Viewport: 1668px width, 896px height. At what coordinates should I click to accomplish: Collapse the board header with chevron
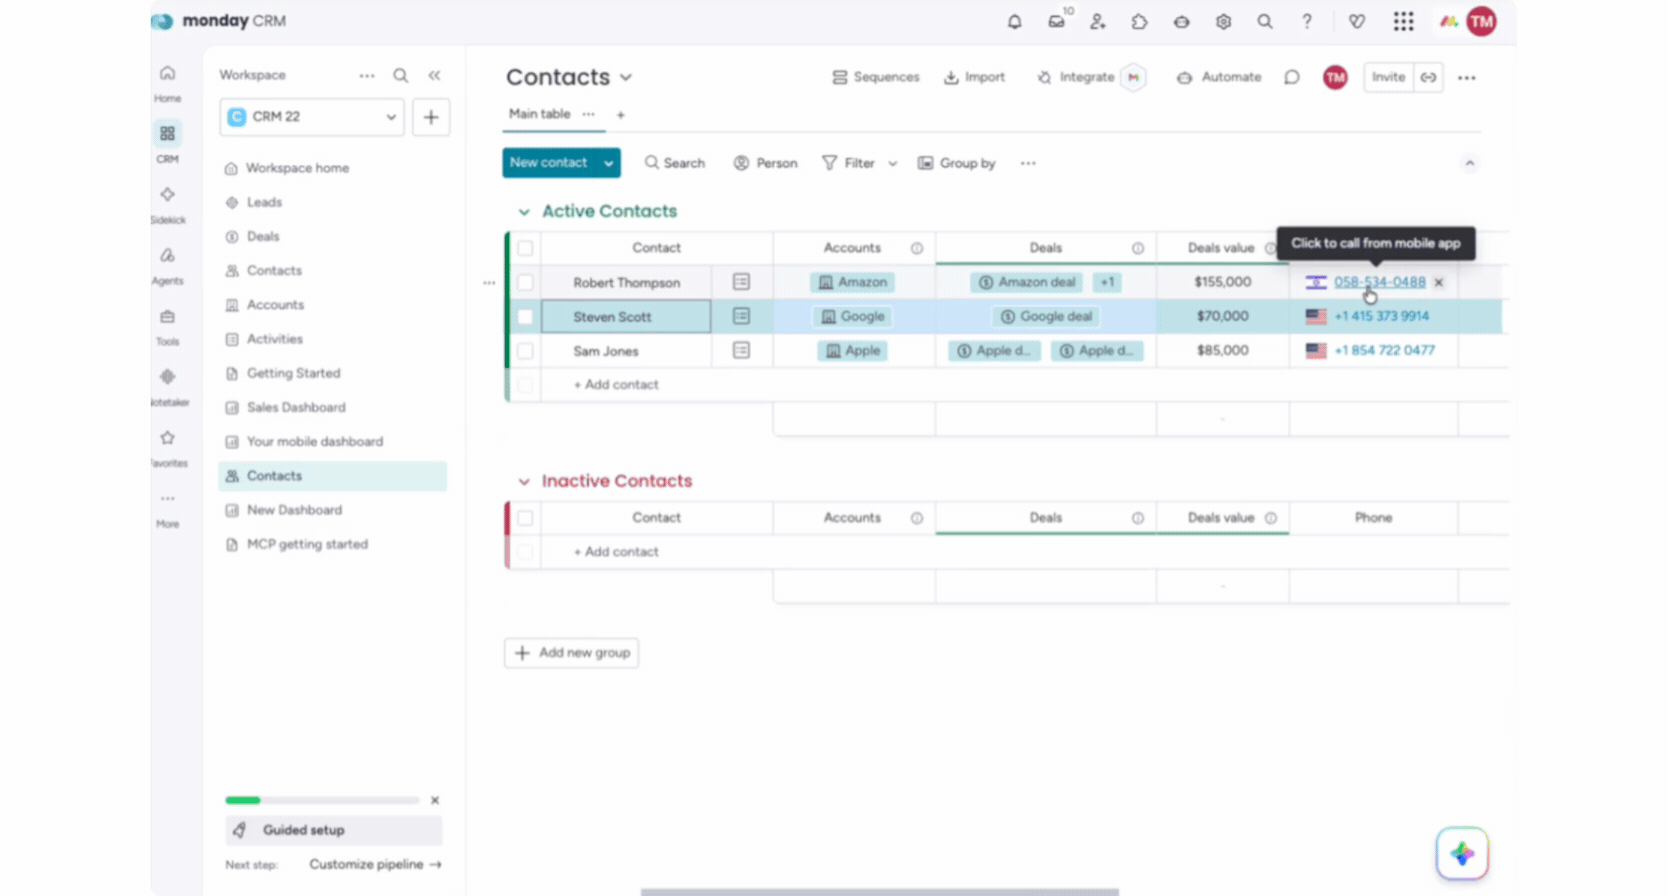[1469, 163]
